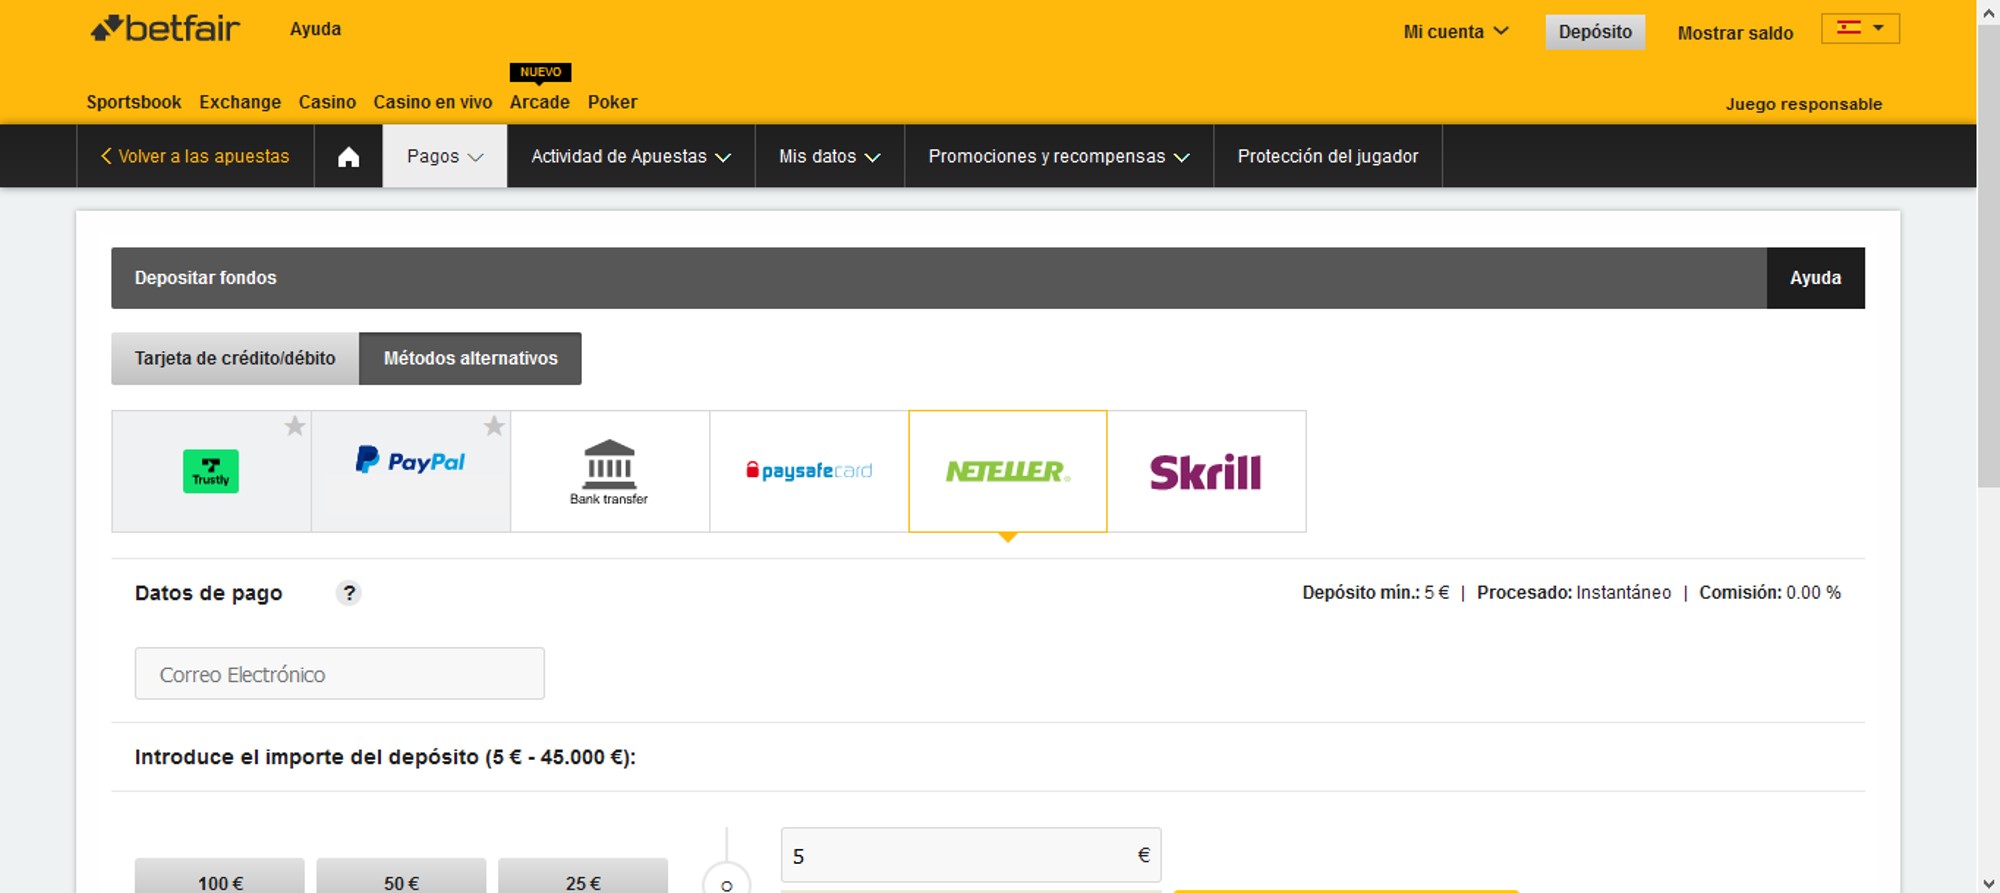This screenshot has height=893, width=2000.
Task: Select the 50 € quick amount
Action: [x=402, y=876]
